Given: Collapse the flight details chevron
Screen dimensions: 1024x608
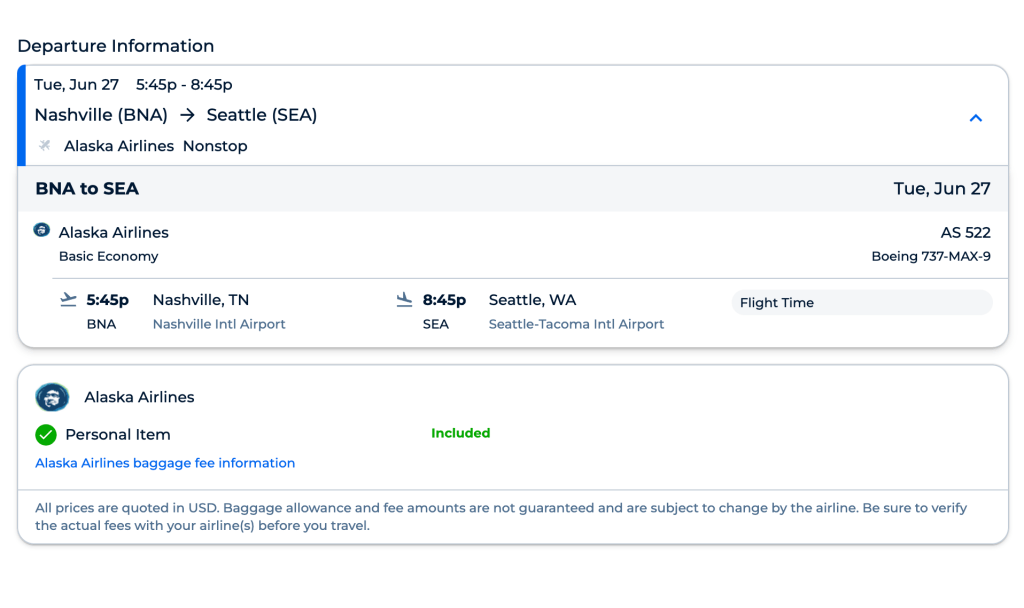Looking at the screenshot, I should tap(976, 118).
